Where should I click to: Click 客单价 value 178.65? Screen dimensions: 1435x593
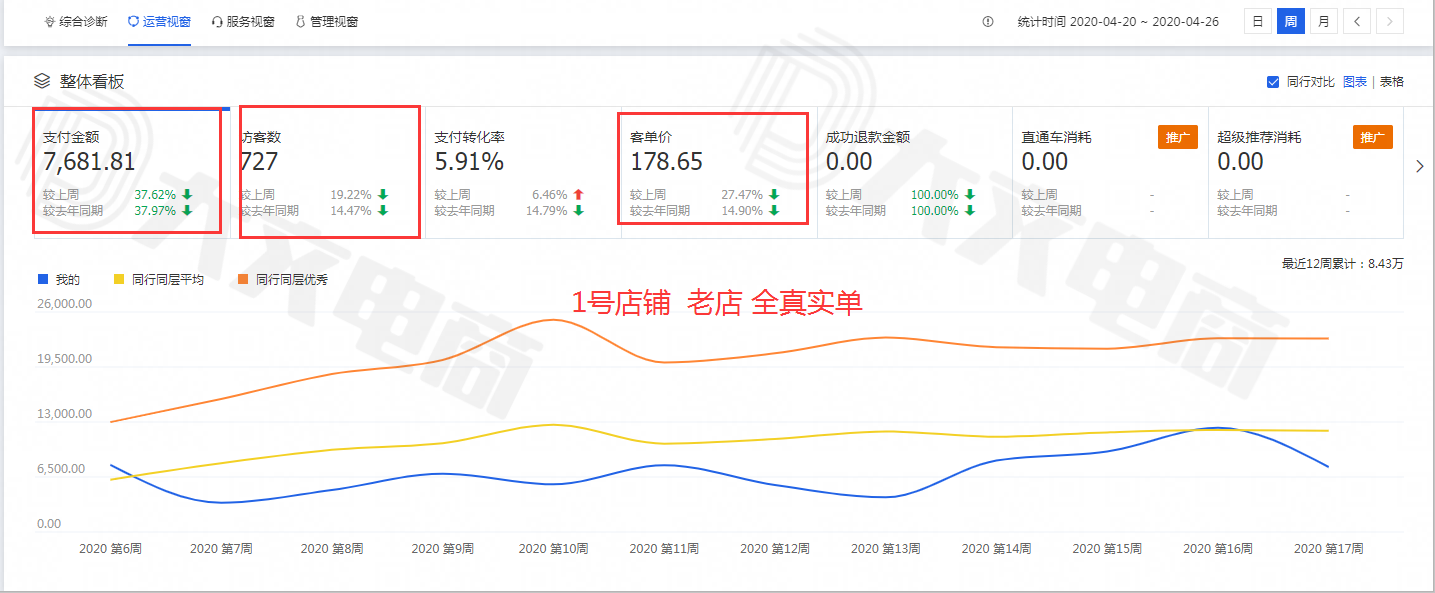[x=666, y=162]
